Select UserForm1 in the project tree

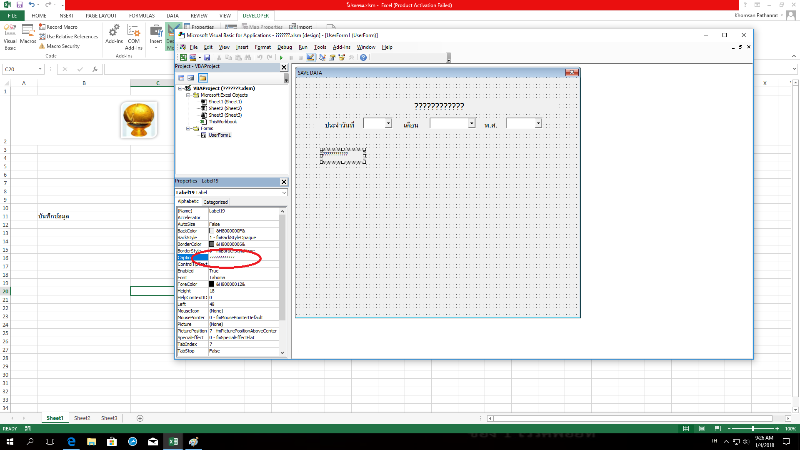[221, 134]
